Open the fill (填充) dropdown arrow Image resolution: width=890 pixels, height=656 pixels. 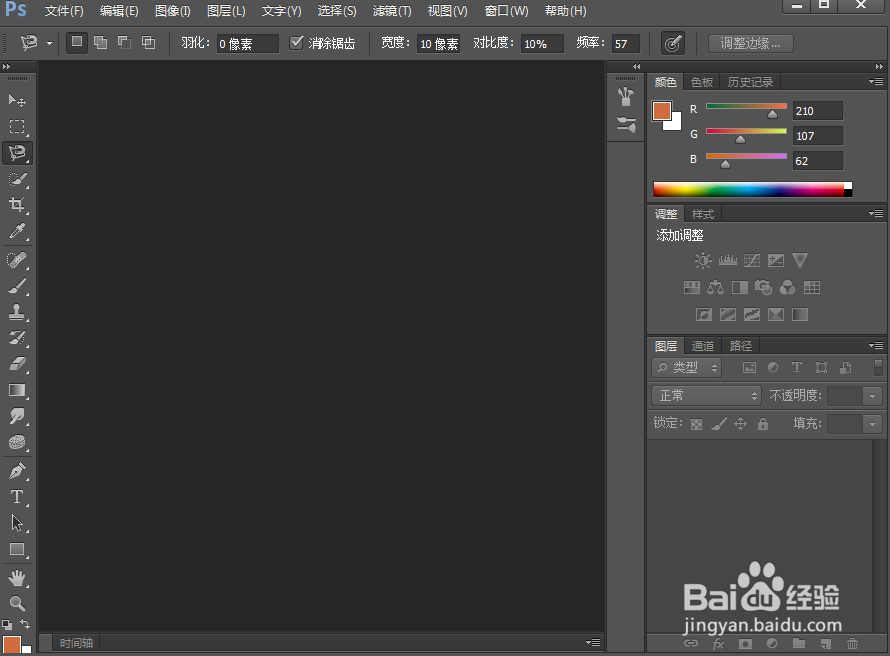coord(872,424)
